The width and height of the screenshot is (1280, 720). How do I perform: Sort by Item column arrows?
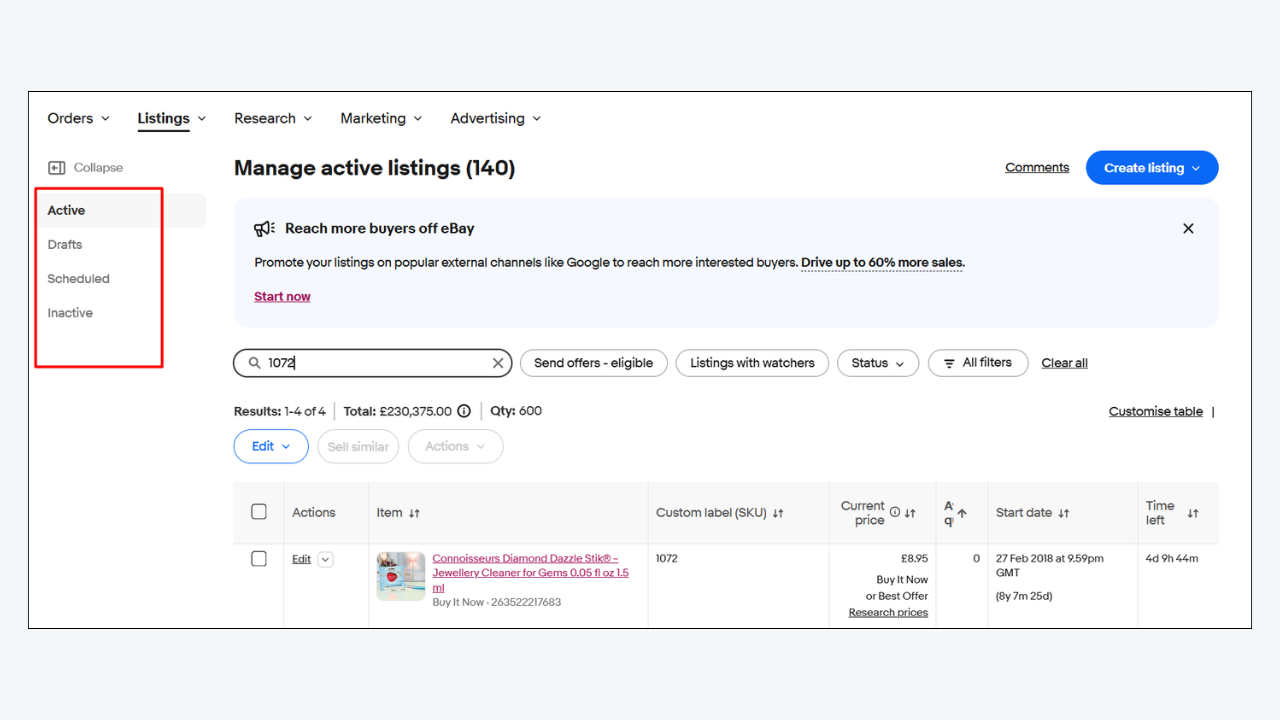(x=414, y=513)
